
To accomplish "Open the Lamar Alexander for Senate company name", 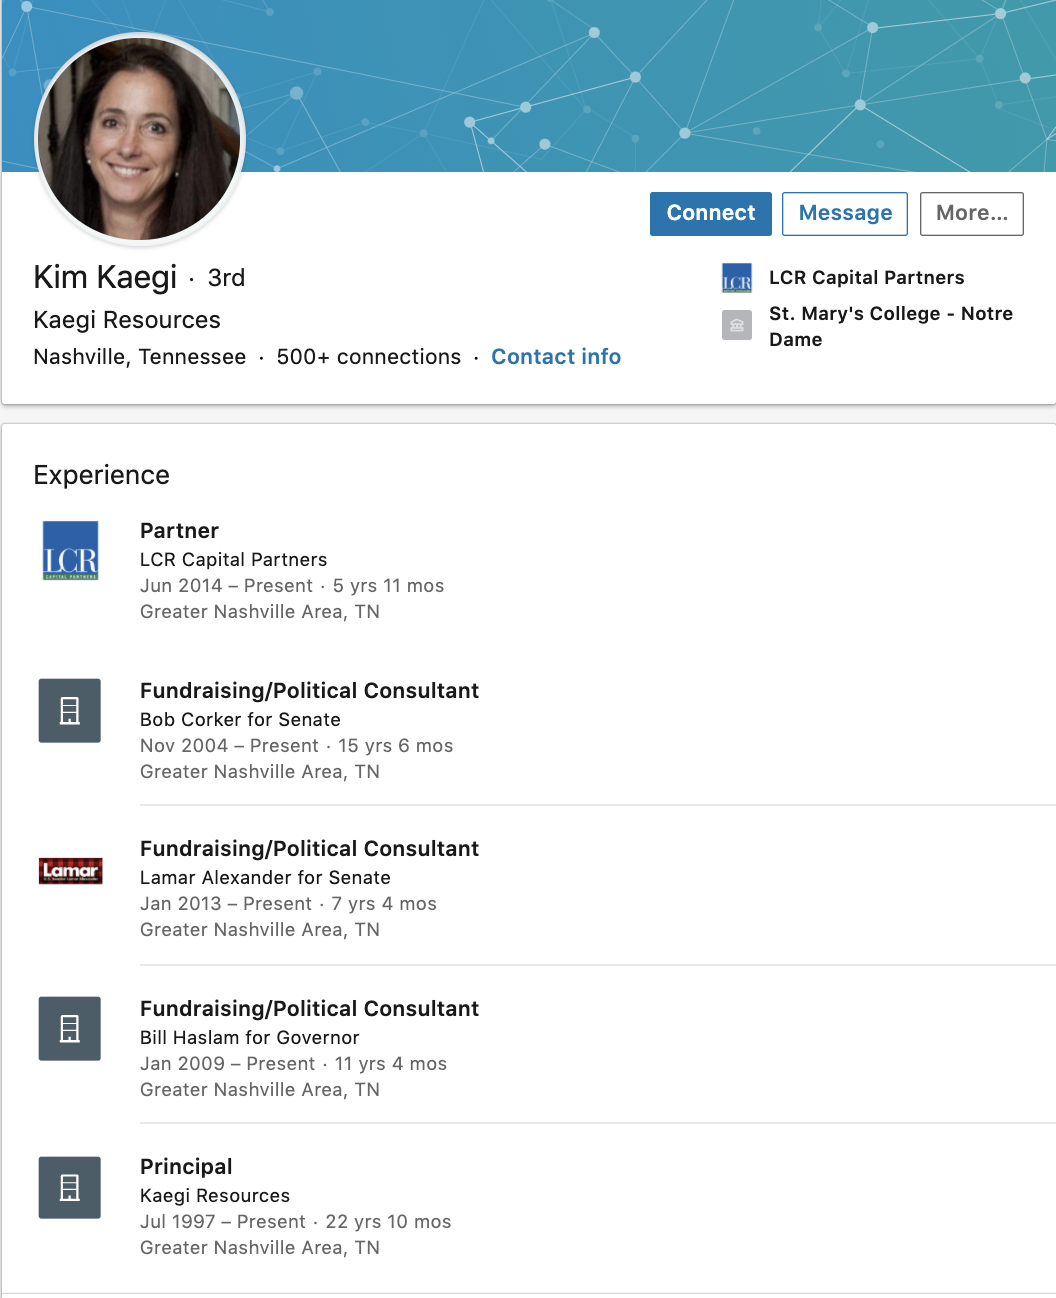I will (265, 878).
